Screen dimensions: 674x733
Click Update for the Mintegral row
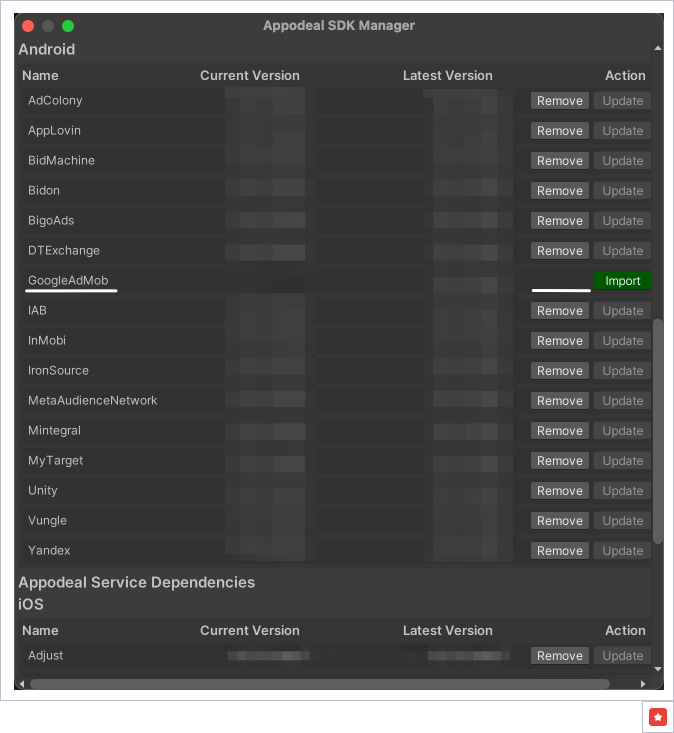tap(622, 431)
